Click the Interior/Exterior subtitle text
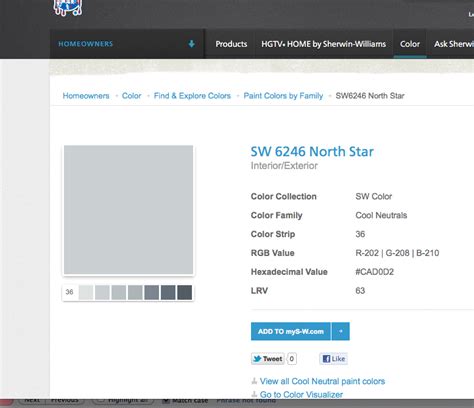This screenshot has width=474, height=408. pyautogui.click(x=284, y=166)
